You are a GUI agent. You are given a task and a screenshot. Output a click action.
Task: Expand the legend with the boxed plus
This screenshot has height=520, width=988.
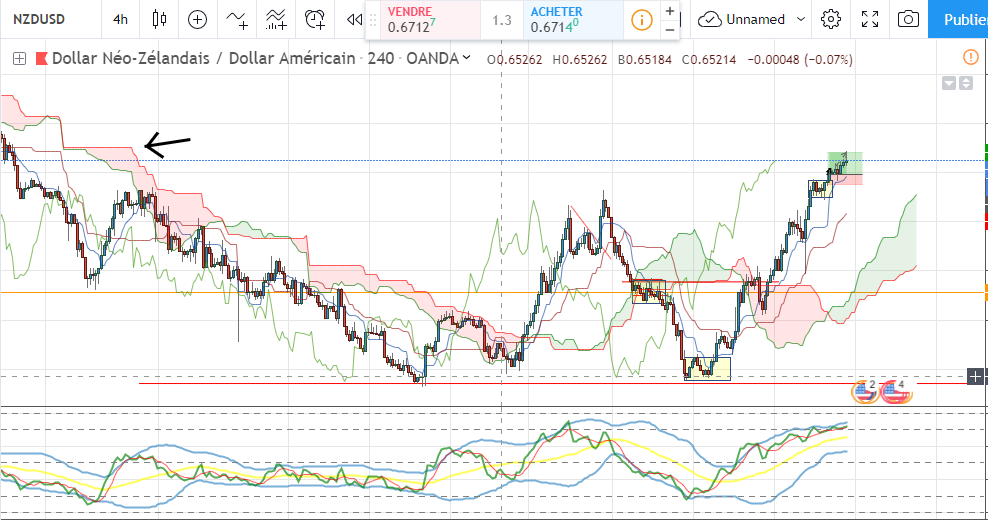[20, 59]
